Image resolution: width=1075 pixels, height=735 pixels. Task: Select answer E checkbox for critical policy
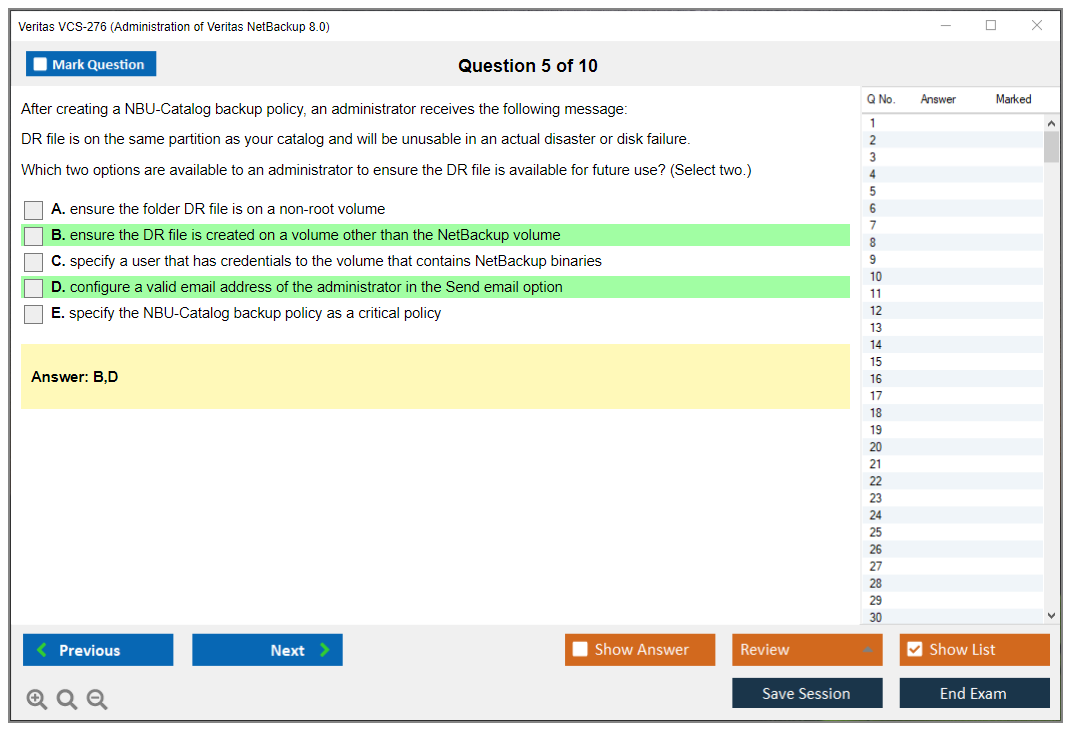point(34,314)
